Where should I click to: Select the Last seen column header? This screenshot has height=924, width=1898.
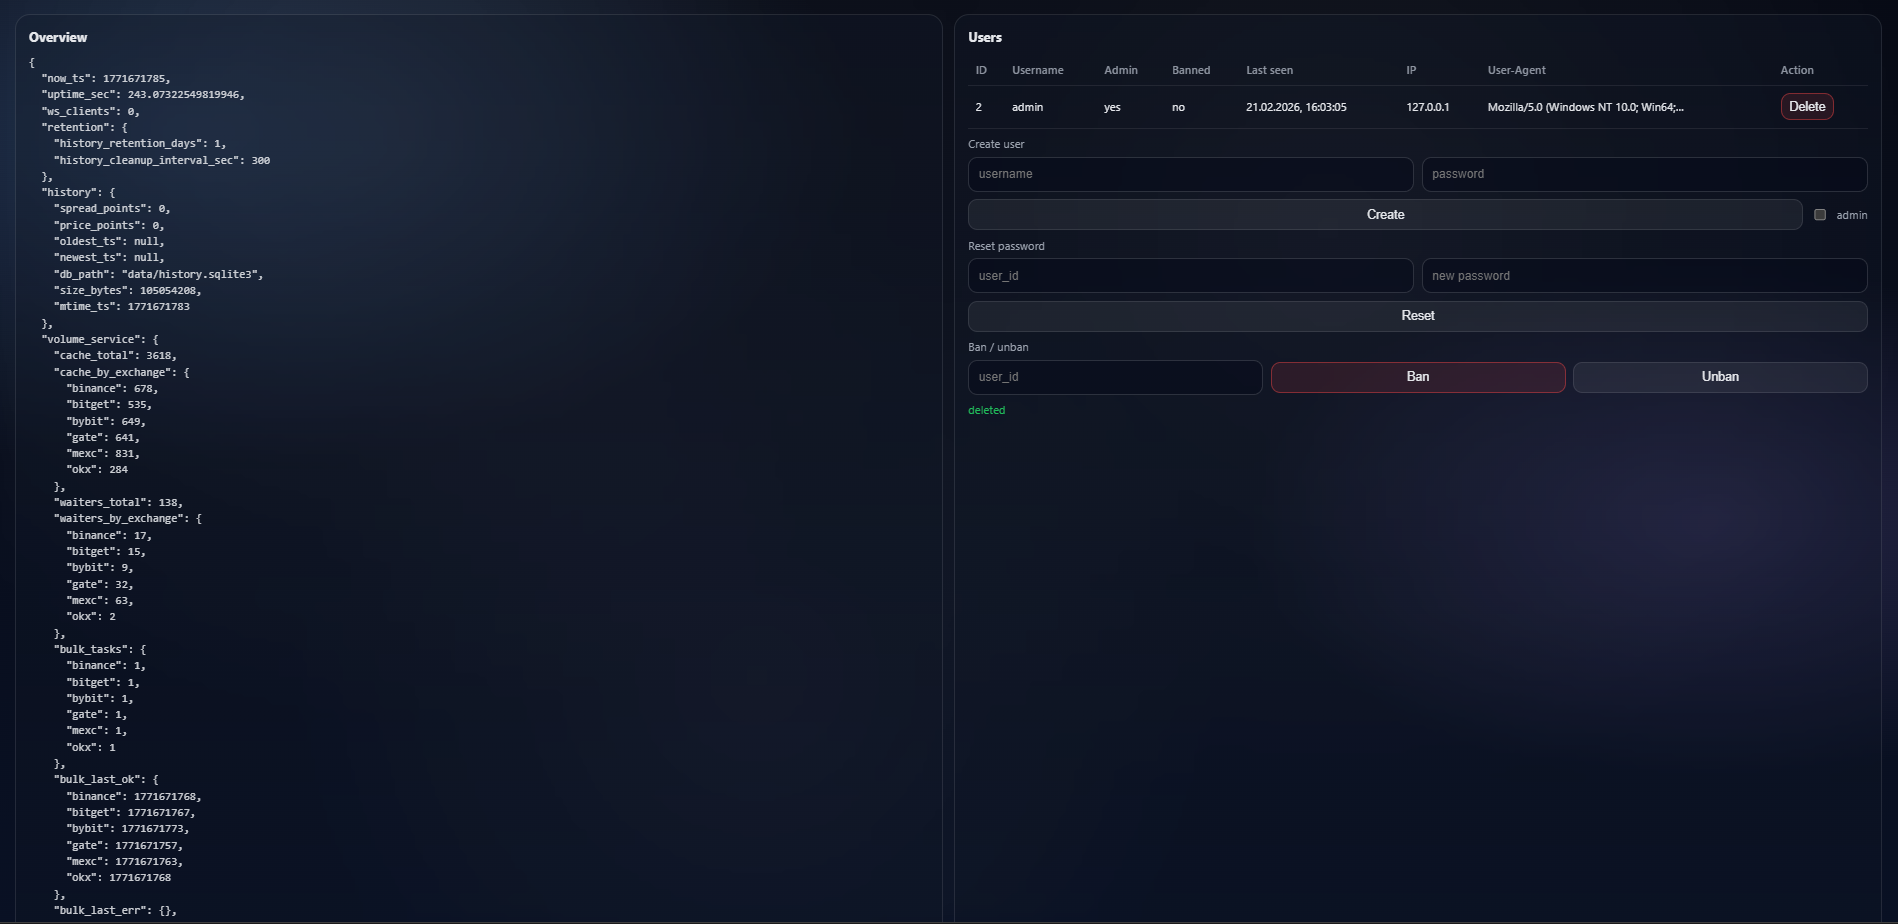point(1269,70)
